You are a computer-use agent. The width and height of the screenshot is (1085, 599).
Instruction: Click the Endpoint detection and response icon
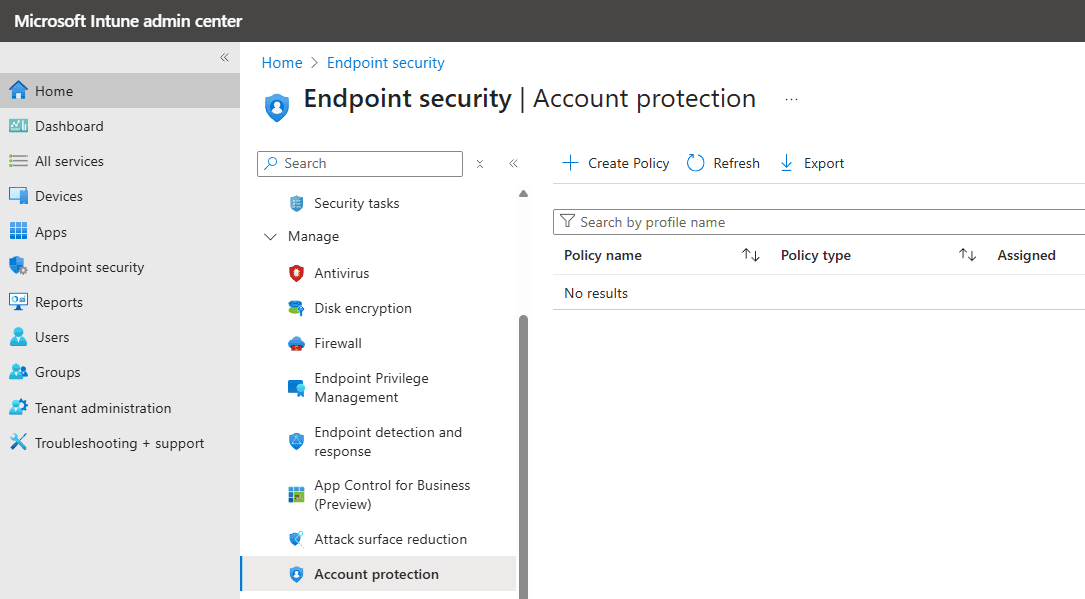(296, 441)
